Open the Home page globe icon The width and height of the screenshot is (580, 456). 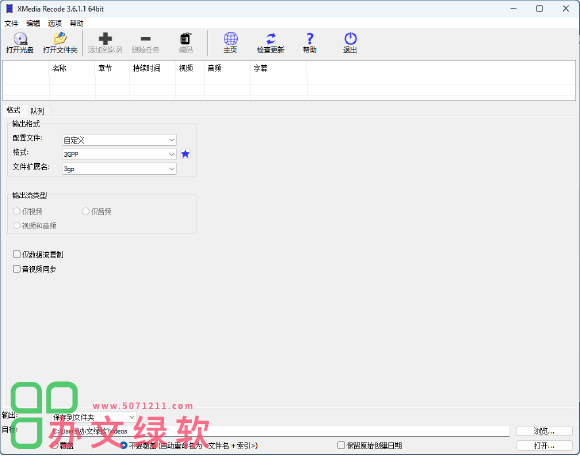[x=230, y=39]
